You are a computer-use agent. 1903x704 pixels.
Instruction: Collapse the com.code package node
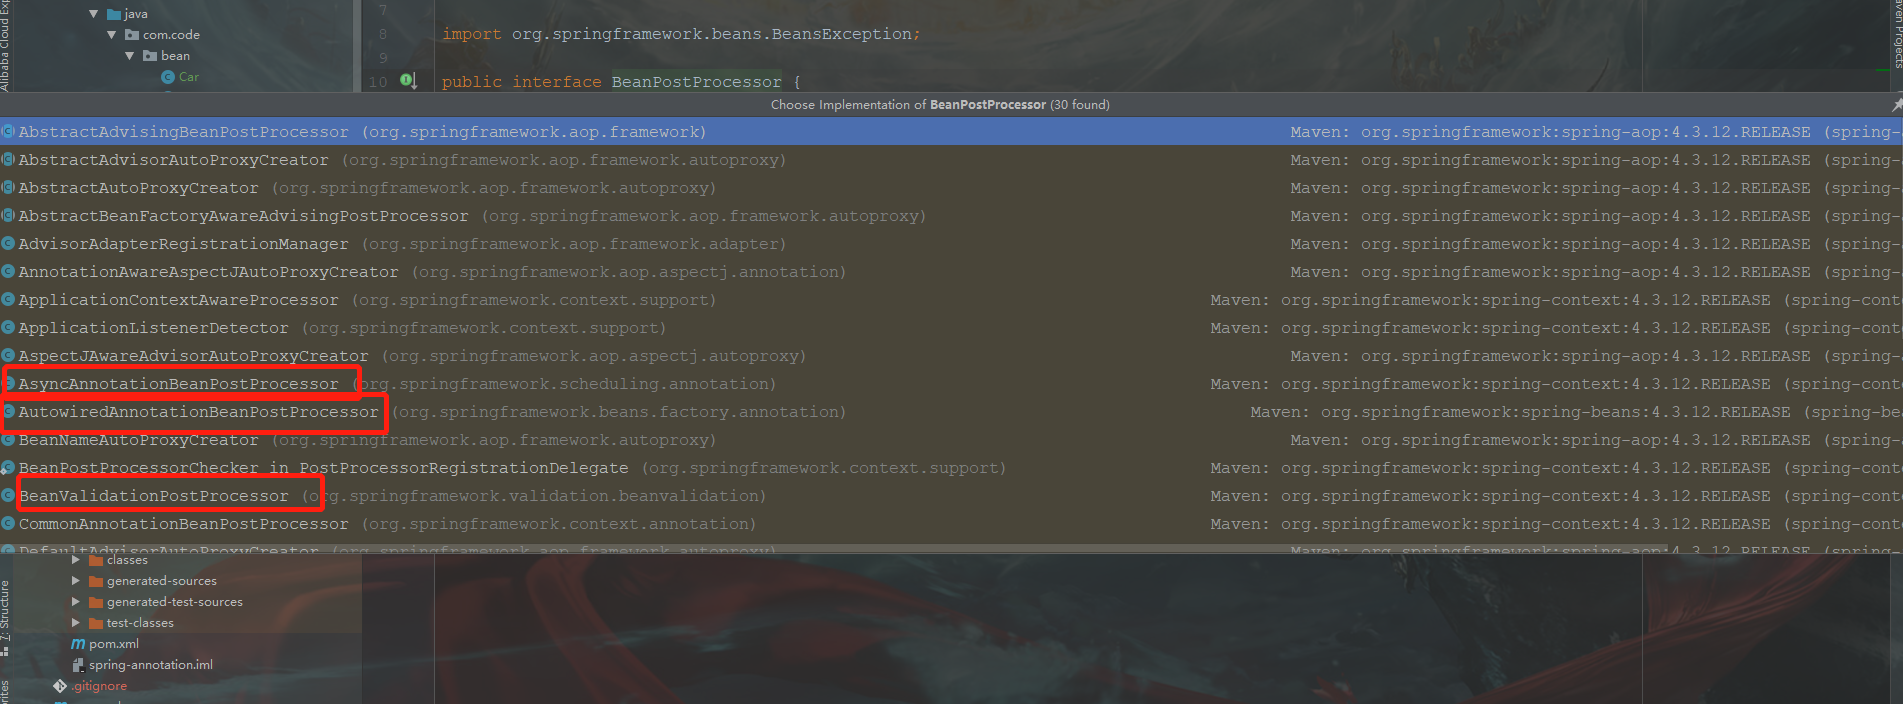[x=112, y=35]
